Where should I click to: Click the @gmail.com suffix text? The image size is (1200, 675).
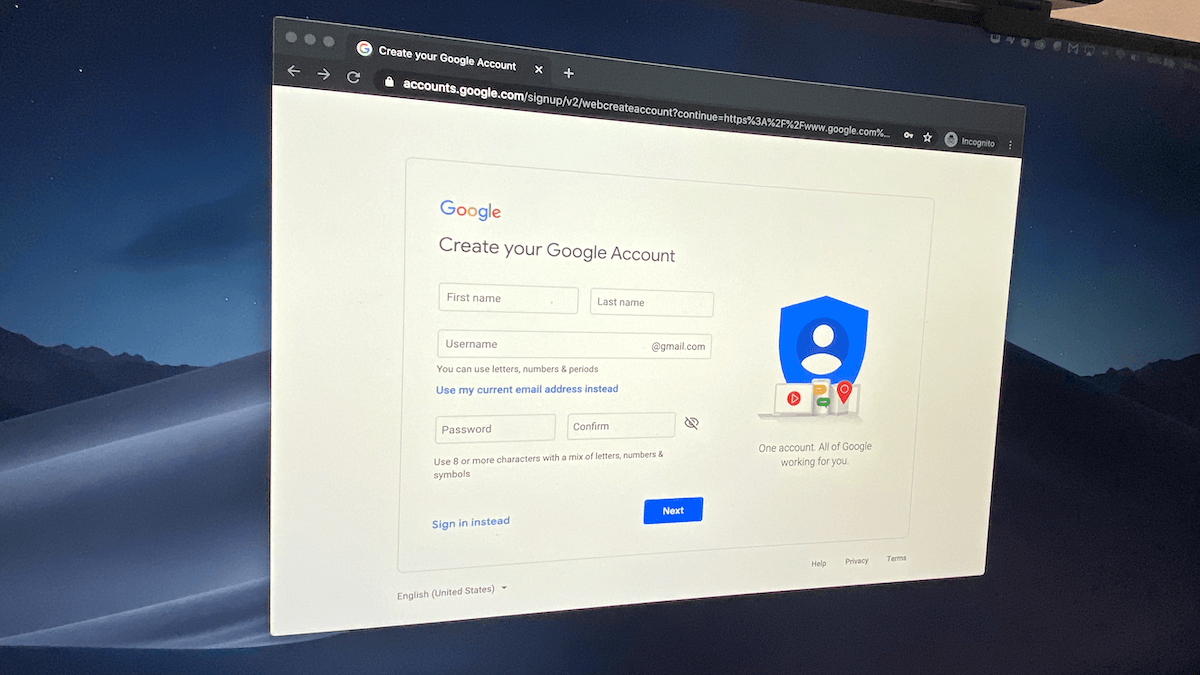[x=679, y=347]
